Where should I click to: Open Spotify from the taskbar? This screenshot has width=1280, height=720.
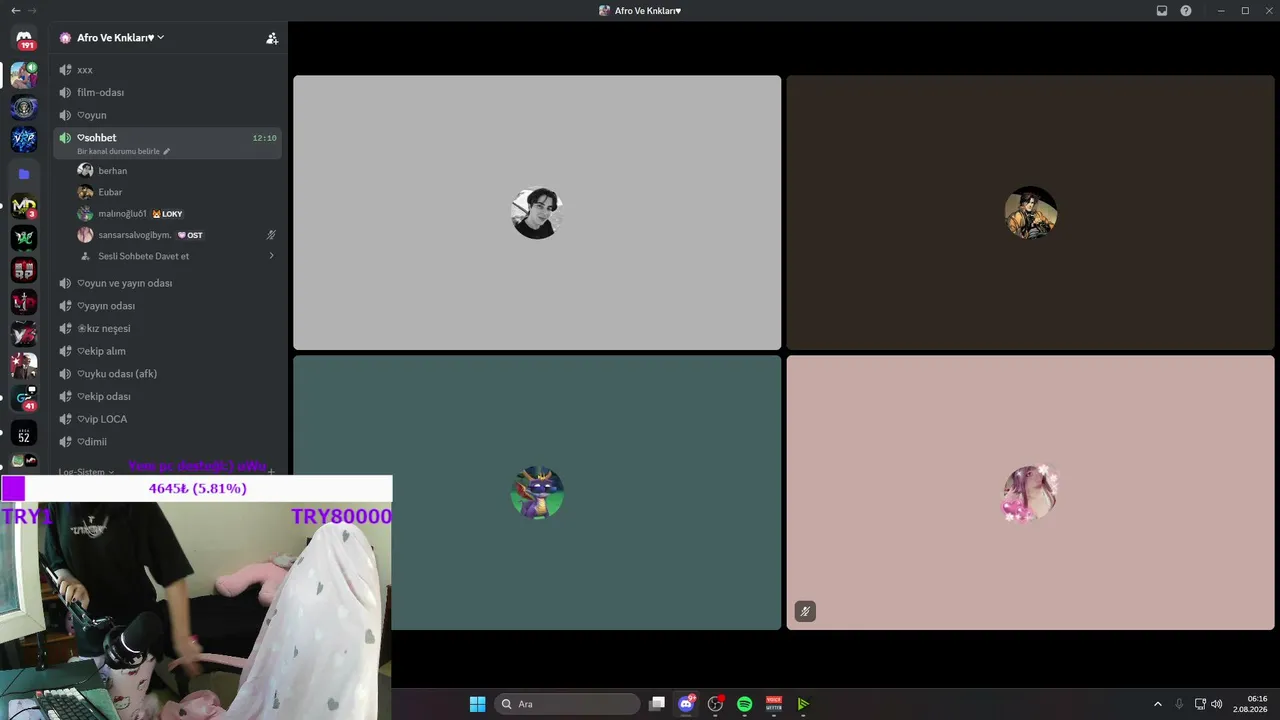pyautogui.click(x=744, y=704)
